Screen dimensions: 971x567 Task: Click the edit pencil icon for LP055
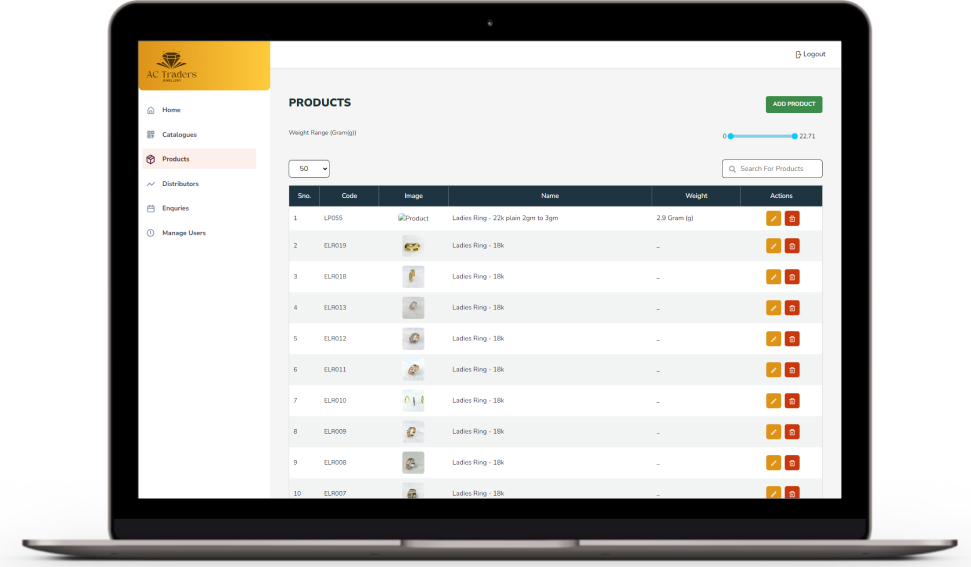773,218
